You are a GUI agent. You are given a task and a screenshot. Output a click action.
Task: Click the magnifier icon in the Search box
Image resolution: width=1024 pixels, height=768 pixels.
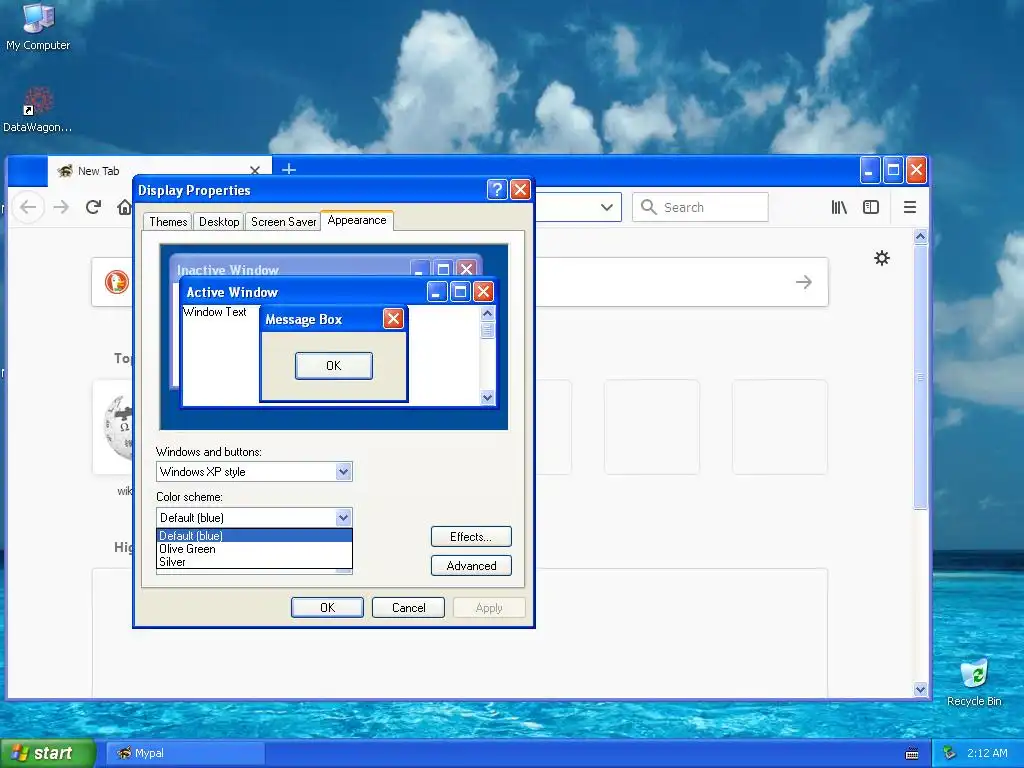(648, 207)
